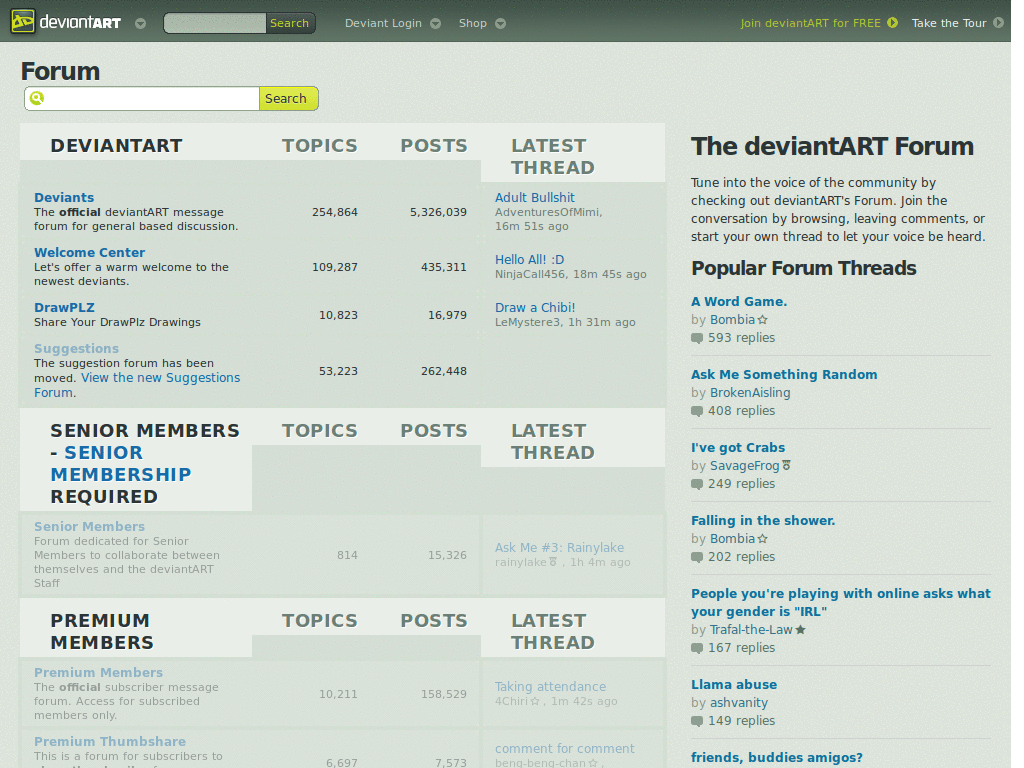
Task: Click the star icon next to Bombia under Falling in the shower
Action: [763, 539]
